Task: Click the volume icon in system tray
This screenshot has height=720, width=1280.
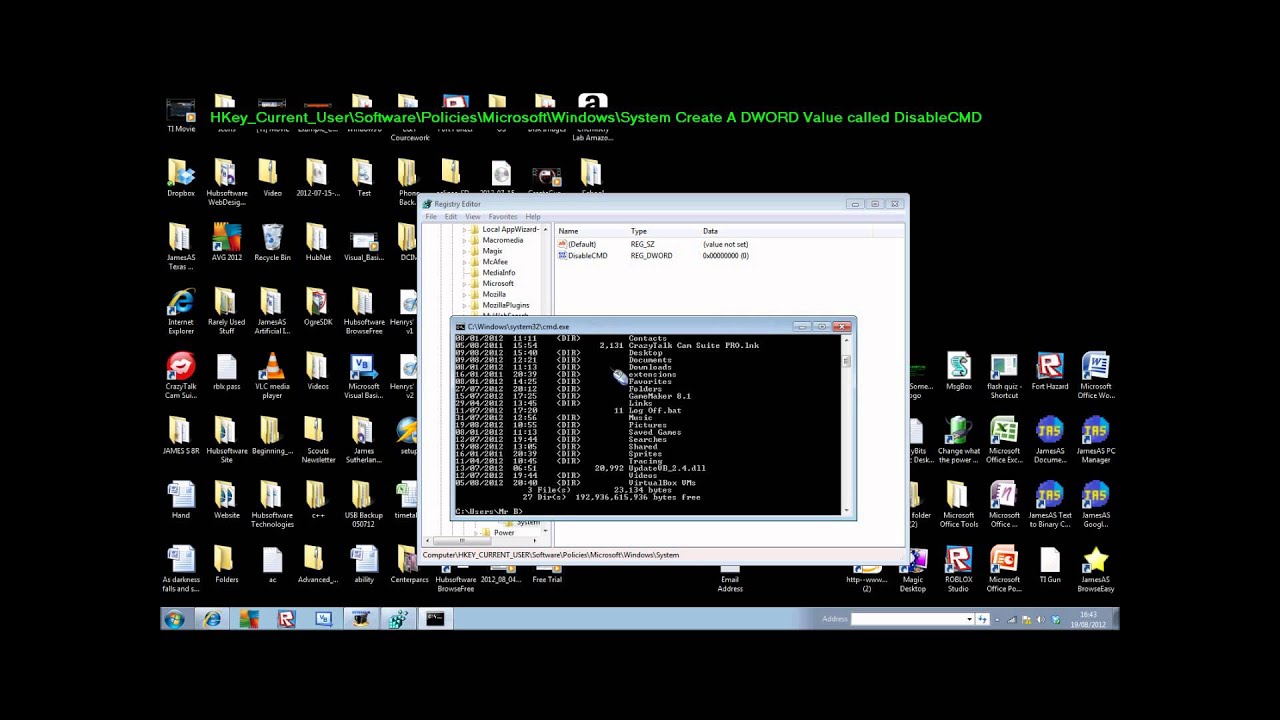Action: coord(1042,620)
